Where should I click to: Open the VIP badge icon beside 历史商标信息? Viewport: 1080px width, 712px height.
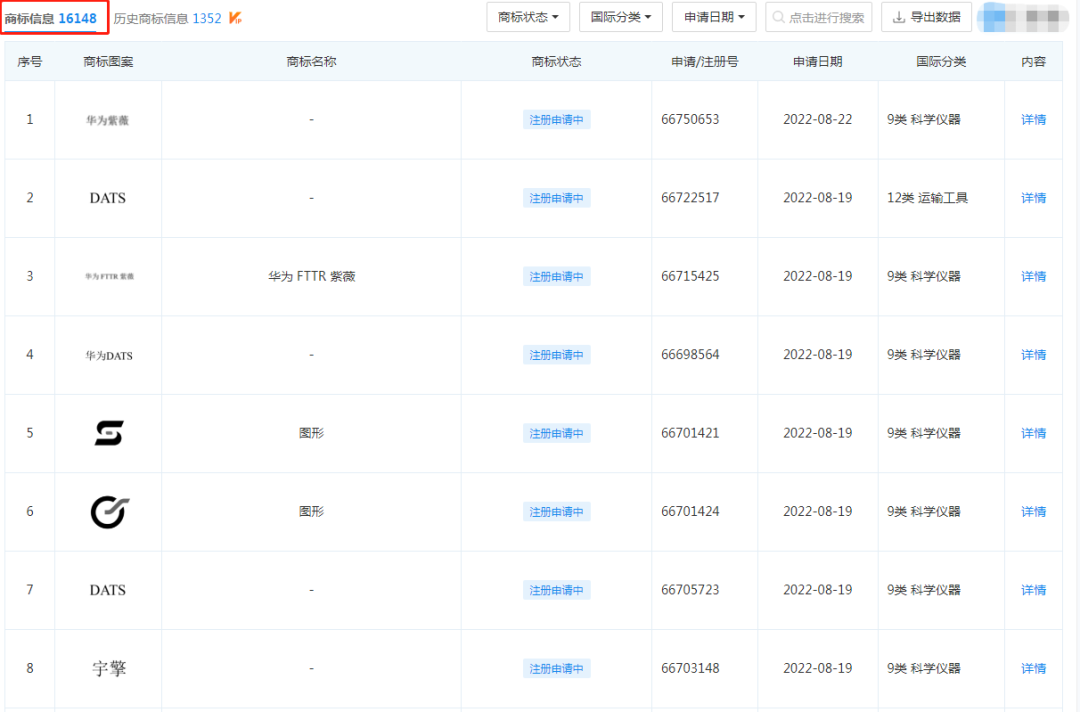tap(235, 18)
